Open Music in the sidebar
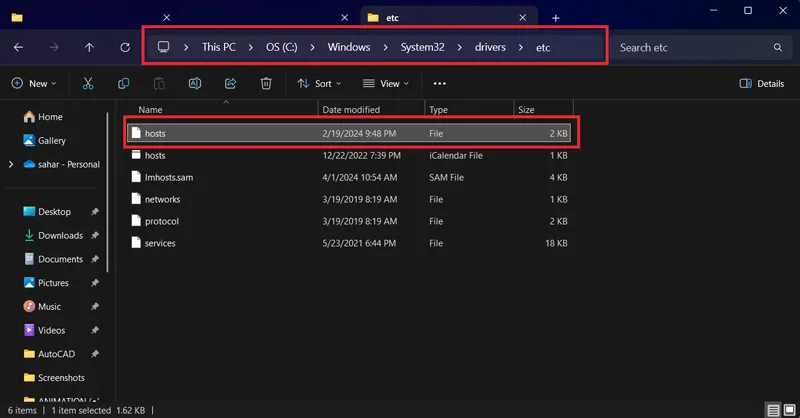This screenshot has width=800, height=418. pyautogui.click(x=42, y=307)
